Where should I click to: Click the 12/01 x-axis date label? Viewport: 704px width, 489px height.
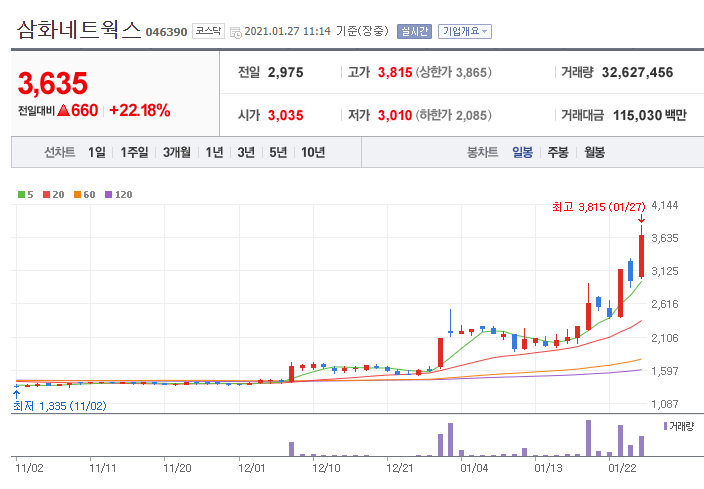click(251, 468)
